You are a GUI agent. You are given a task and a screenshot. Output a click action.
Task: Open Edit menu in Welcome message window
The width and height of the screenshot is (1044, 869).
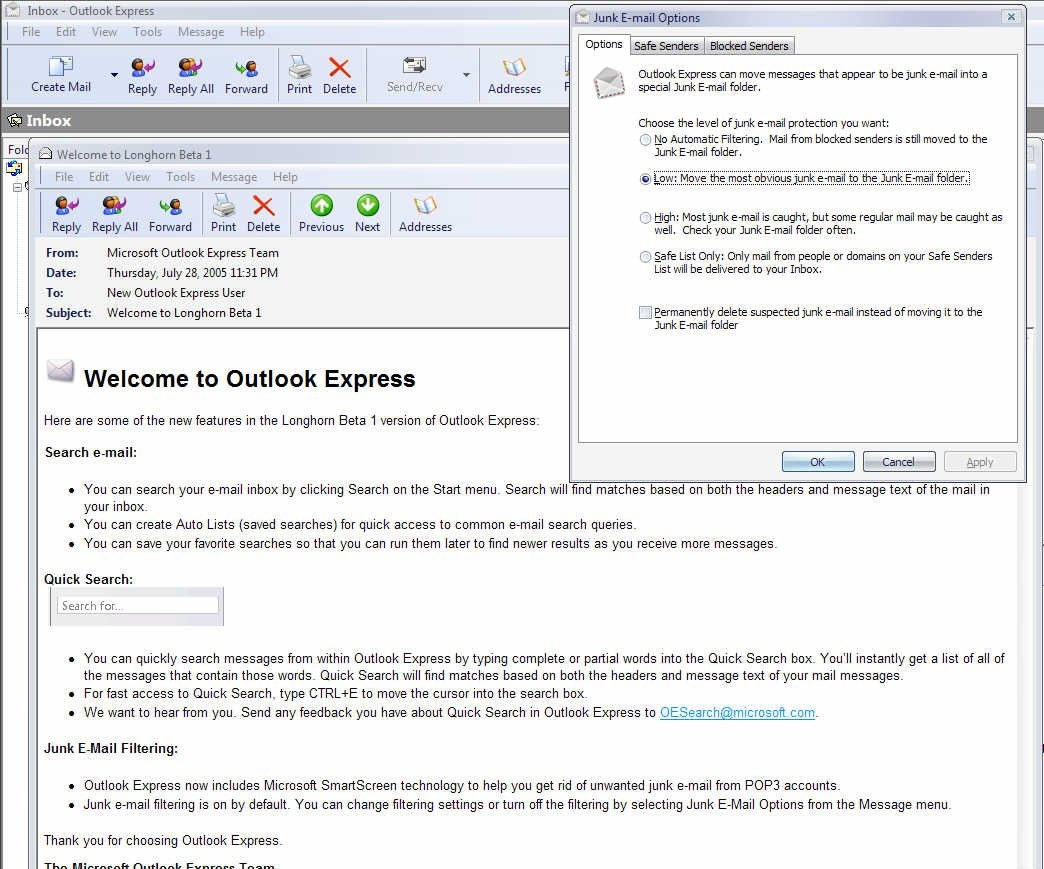(99, 176)
